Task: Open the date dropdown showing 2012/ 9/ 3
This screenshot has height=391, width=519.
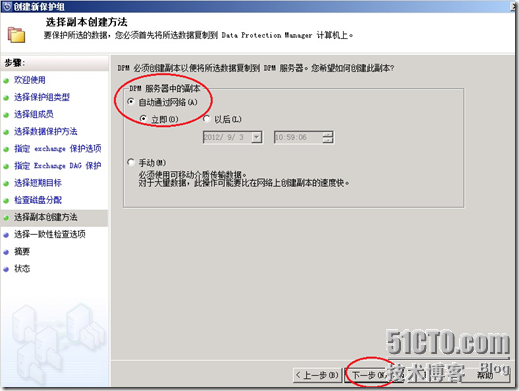Action: (x=256, y=137)
